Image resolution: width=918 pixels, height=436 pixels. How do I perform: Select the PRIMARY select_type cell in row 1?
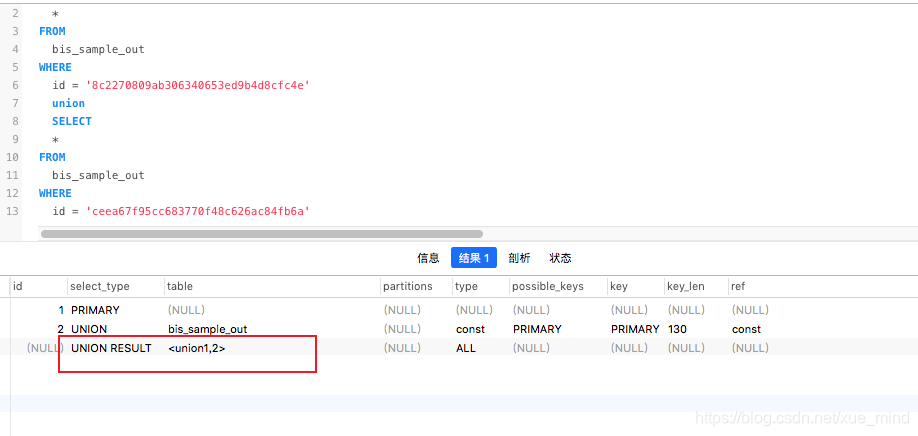click(x=95, y=310)
